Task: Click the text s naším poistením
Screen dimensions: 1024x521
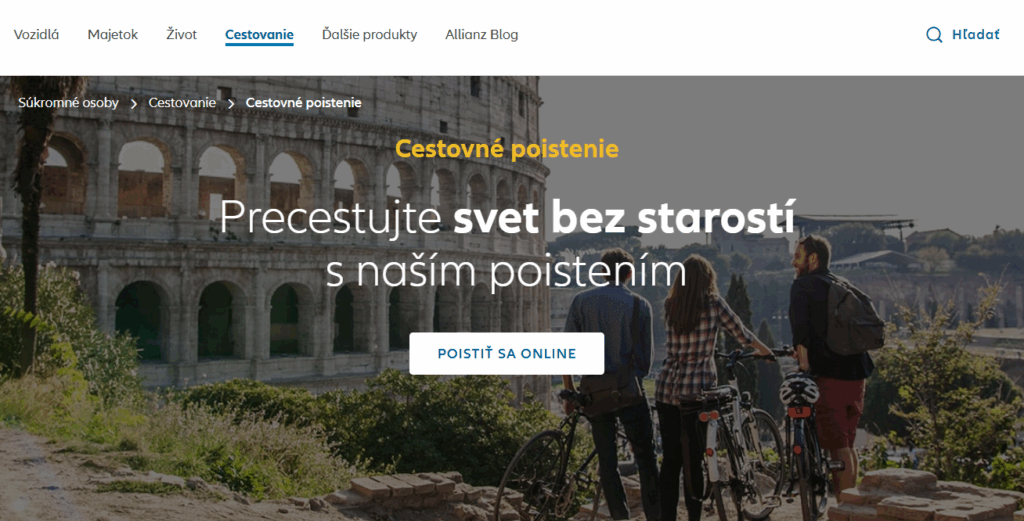Action: pyautogui.click(x=507, y=271)
